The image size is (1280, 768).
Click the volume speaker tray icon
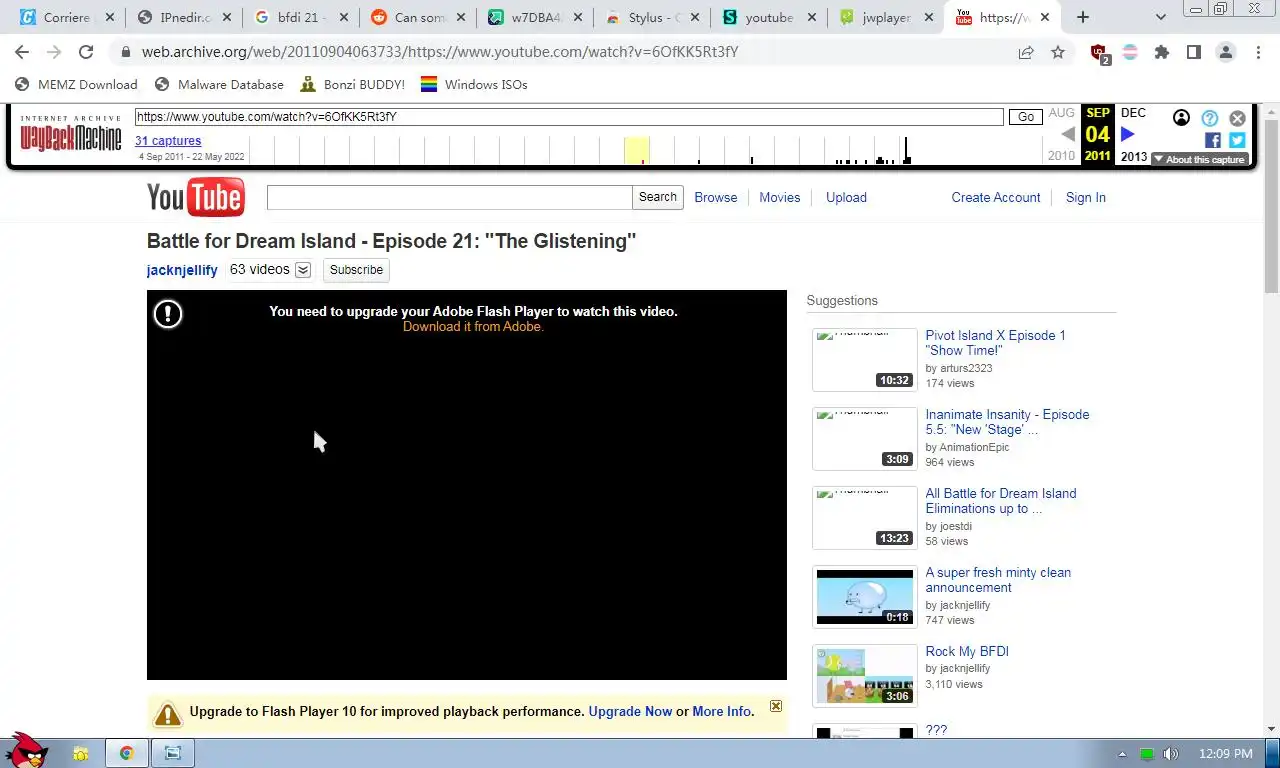pos(1171,754)
